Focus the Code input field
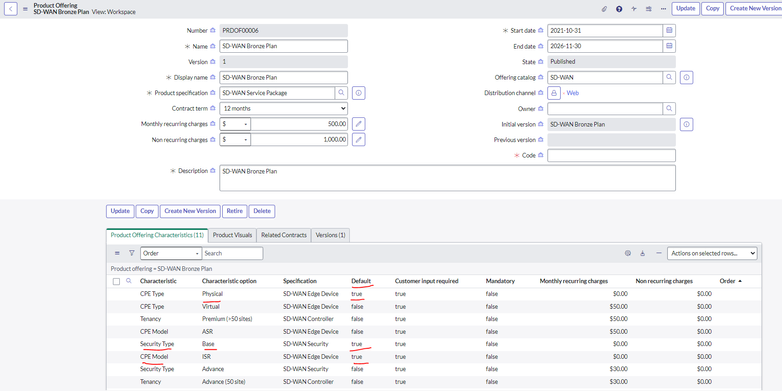The image size is (782, 391). click(x=611, y=156)
